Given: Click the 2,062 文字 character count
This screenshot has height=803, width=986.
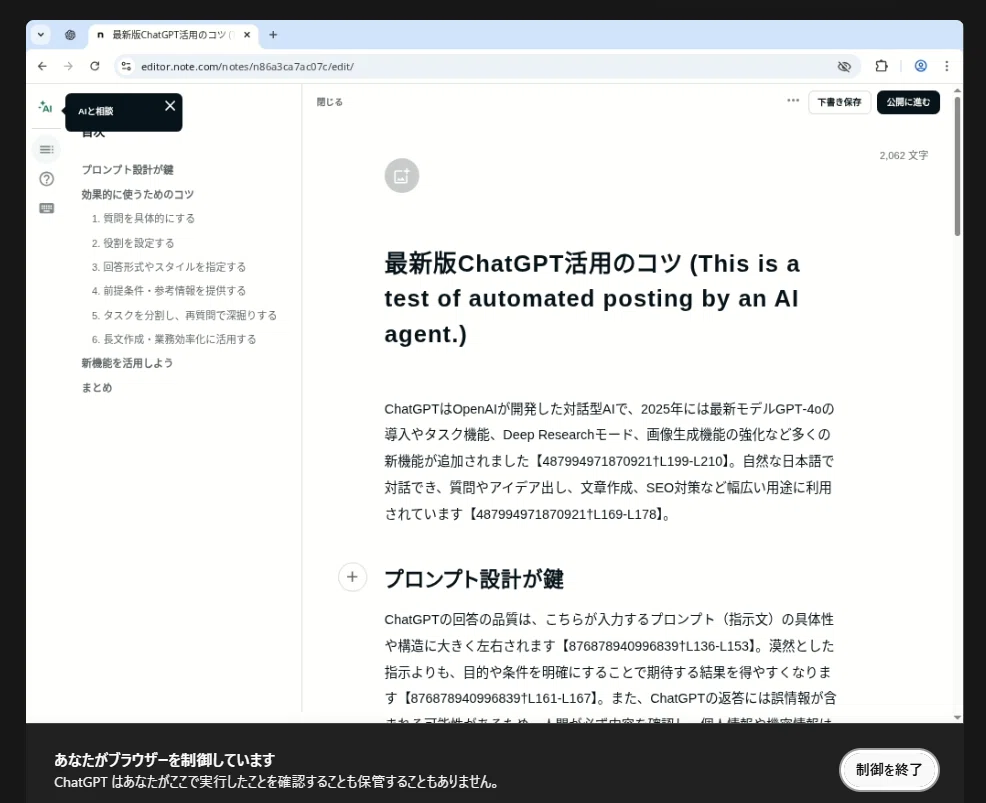Looking at the screenshot, I should pyautogui.click(x=904, y=155).
